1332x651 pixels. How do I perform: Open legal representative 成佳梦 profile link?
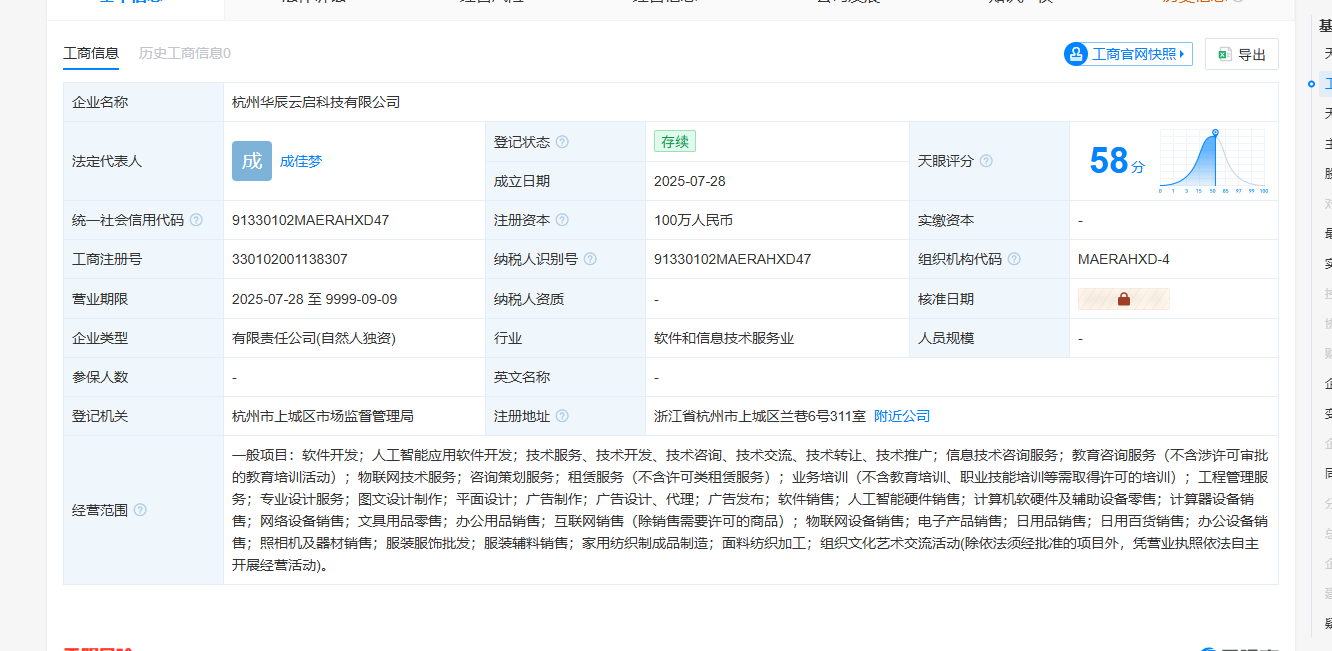coord(301,161)
